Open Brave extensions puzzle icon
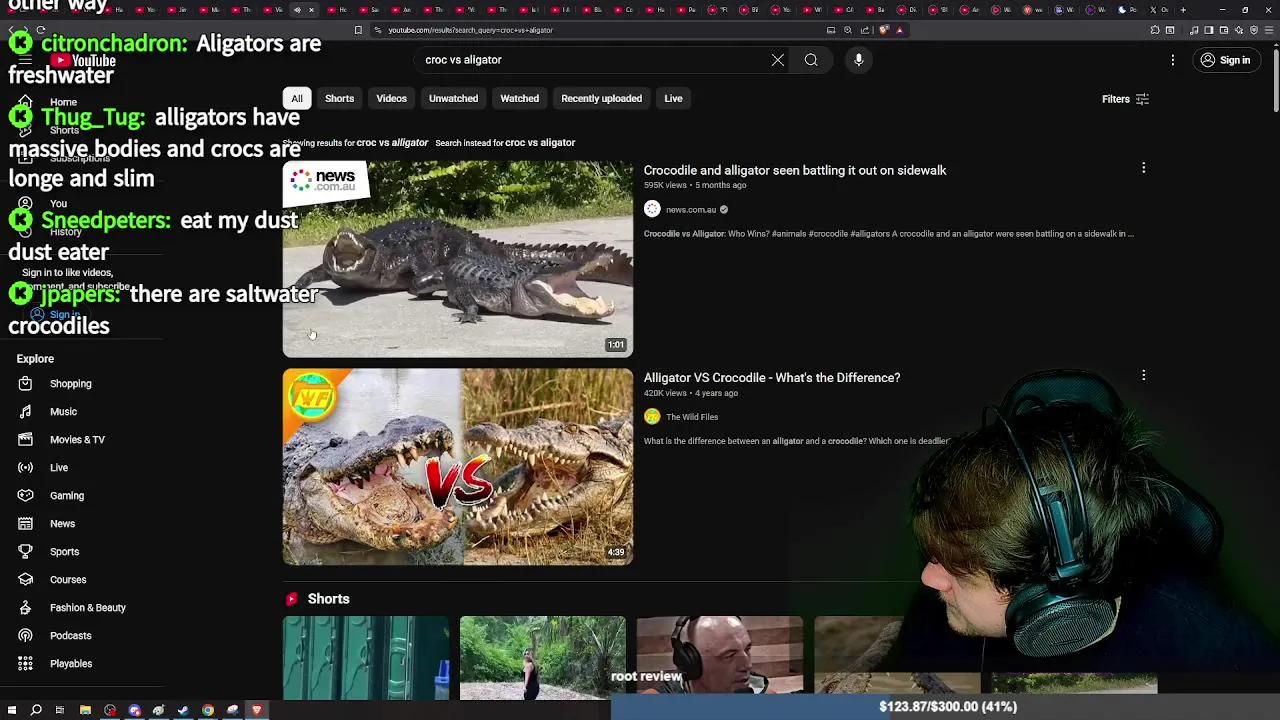This screenshot has height=720, width=1280. 1155,30
